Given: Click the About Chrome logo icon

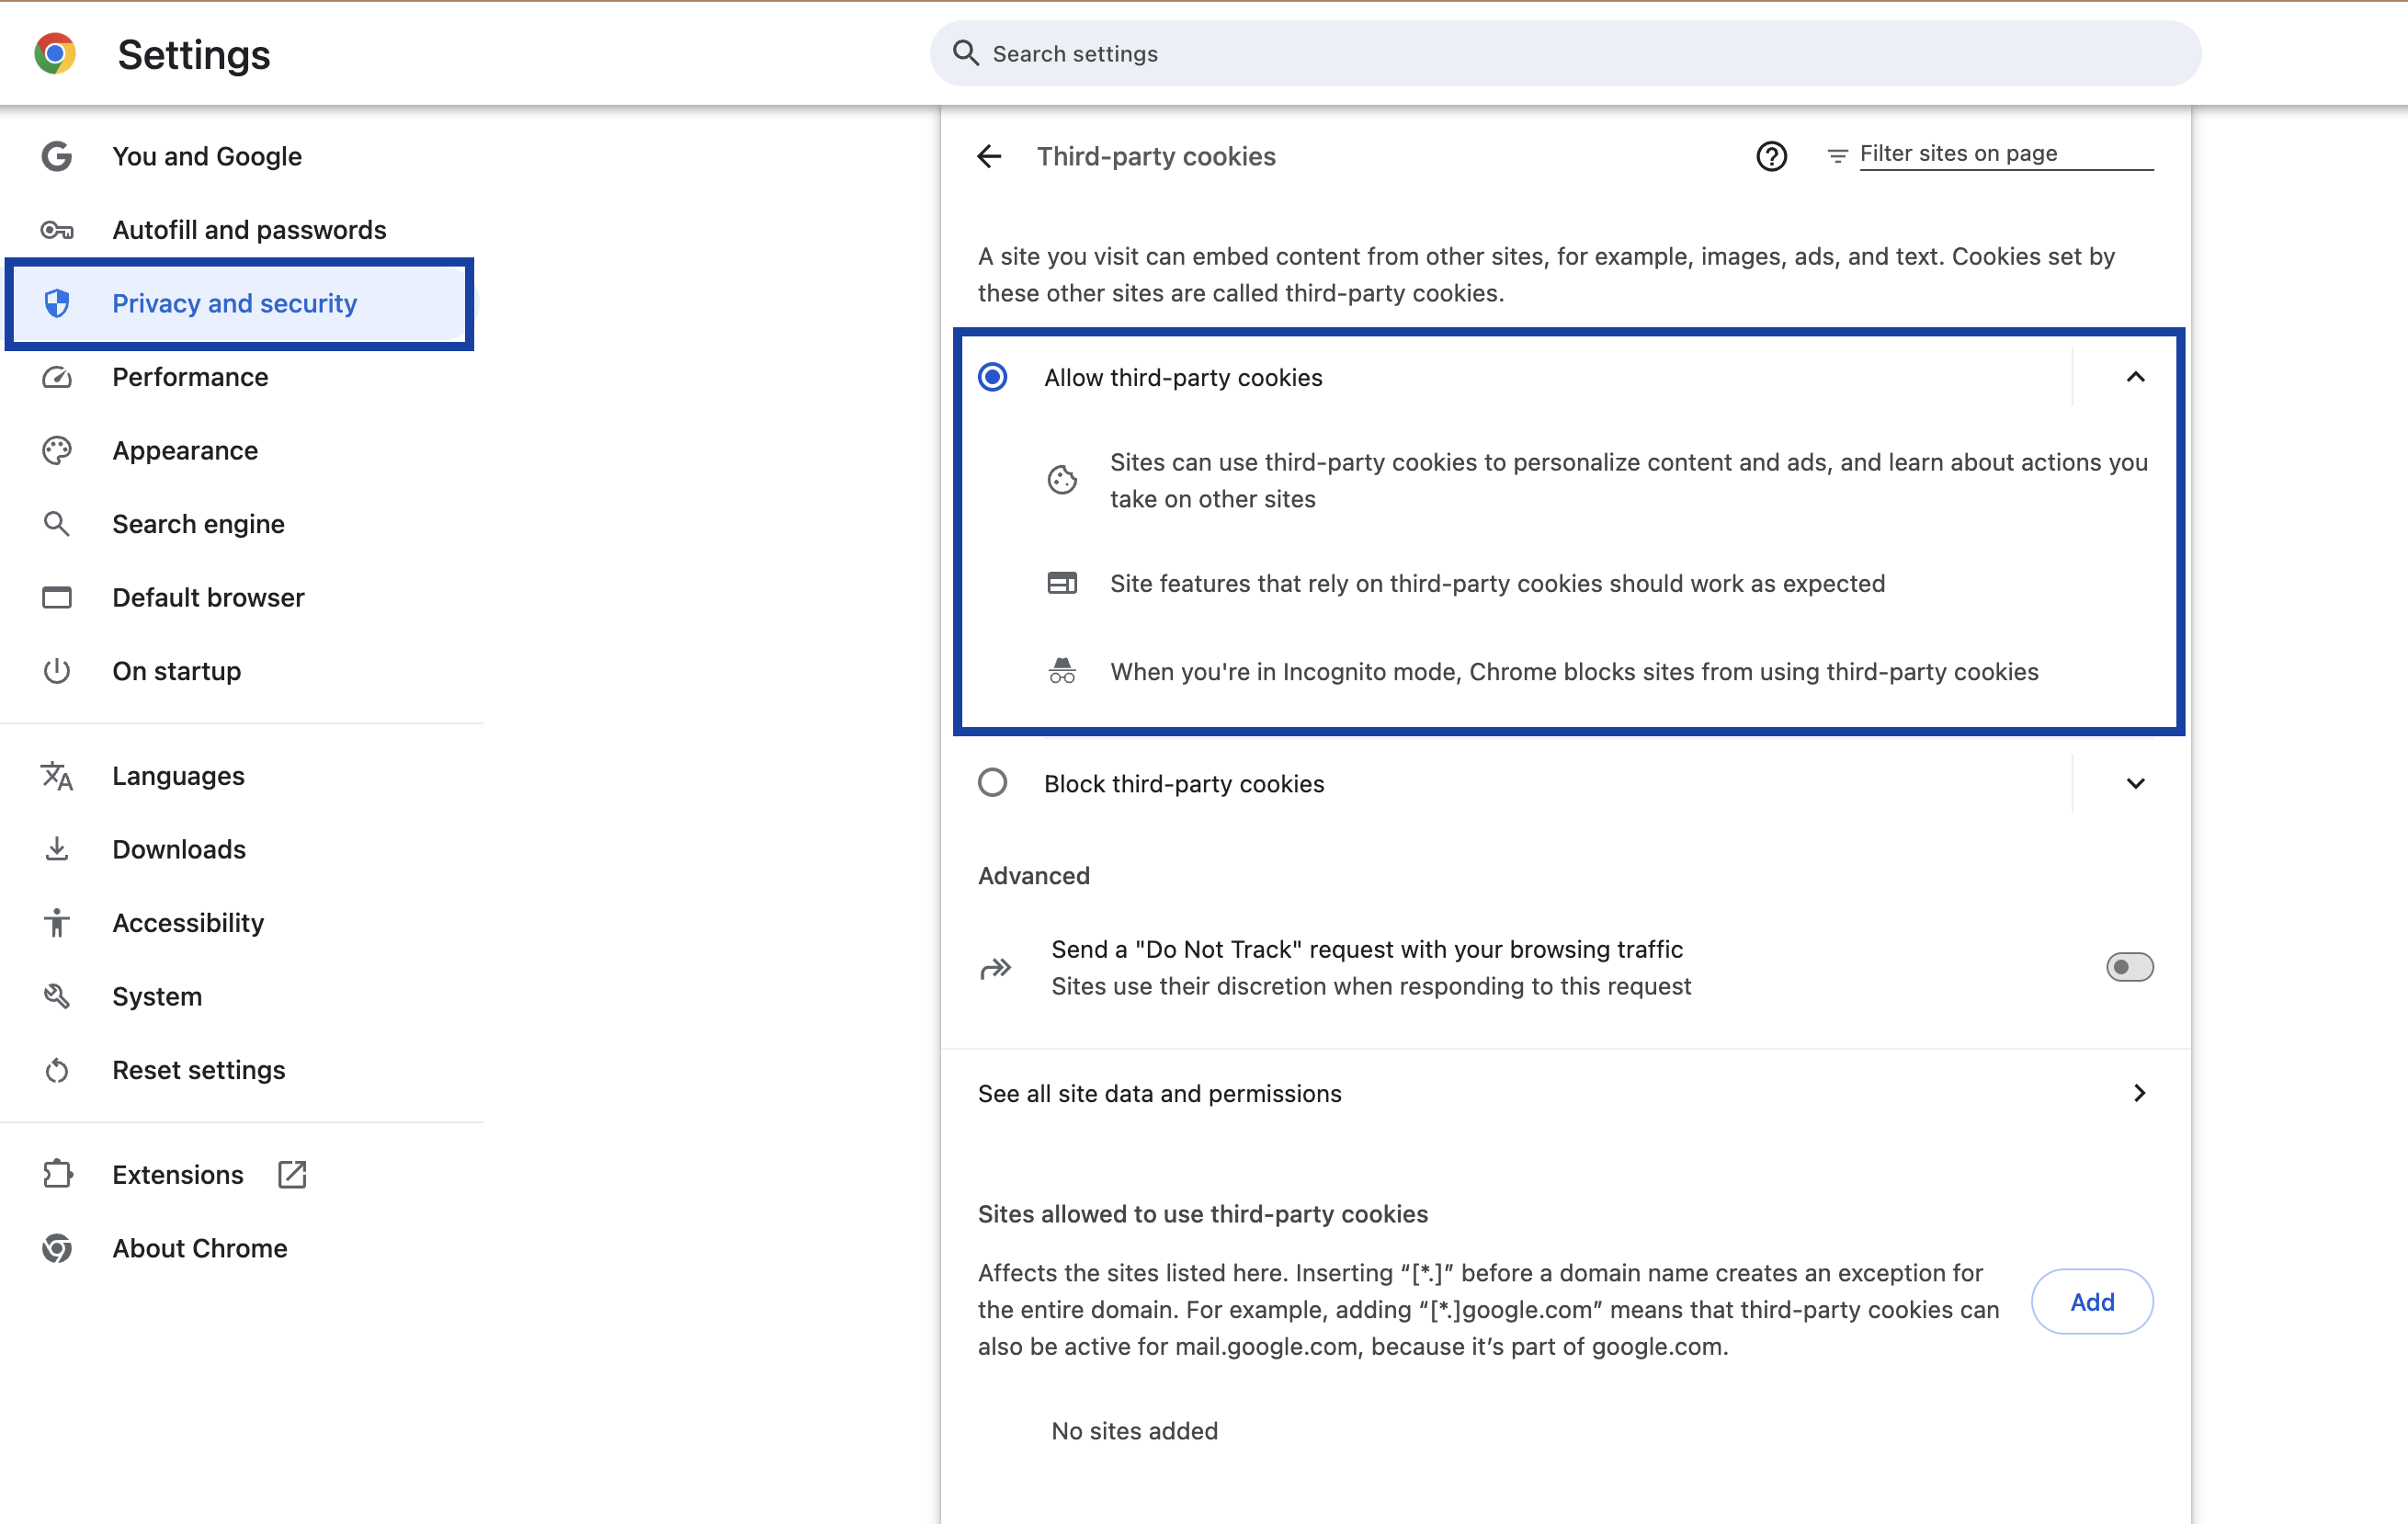Looking at the screenshot, I should coord(57,1248).
